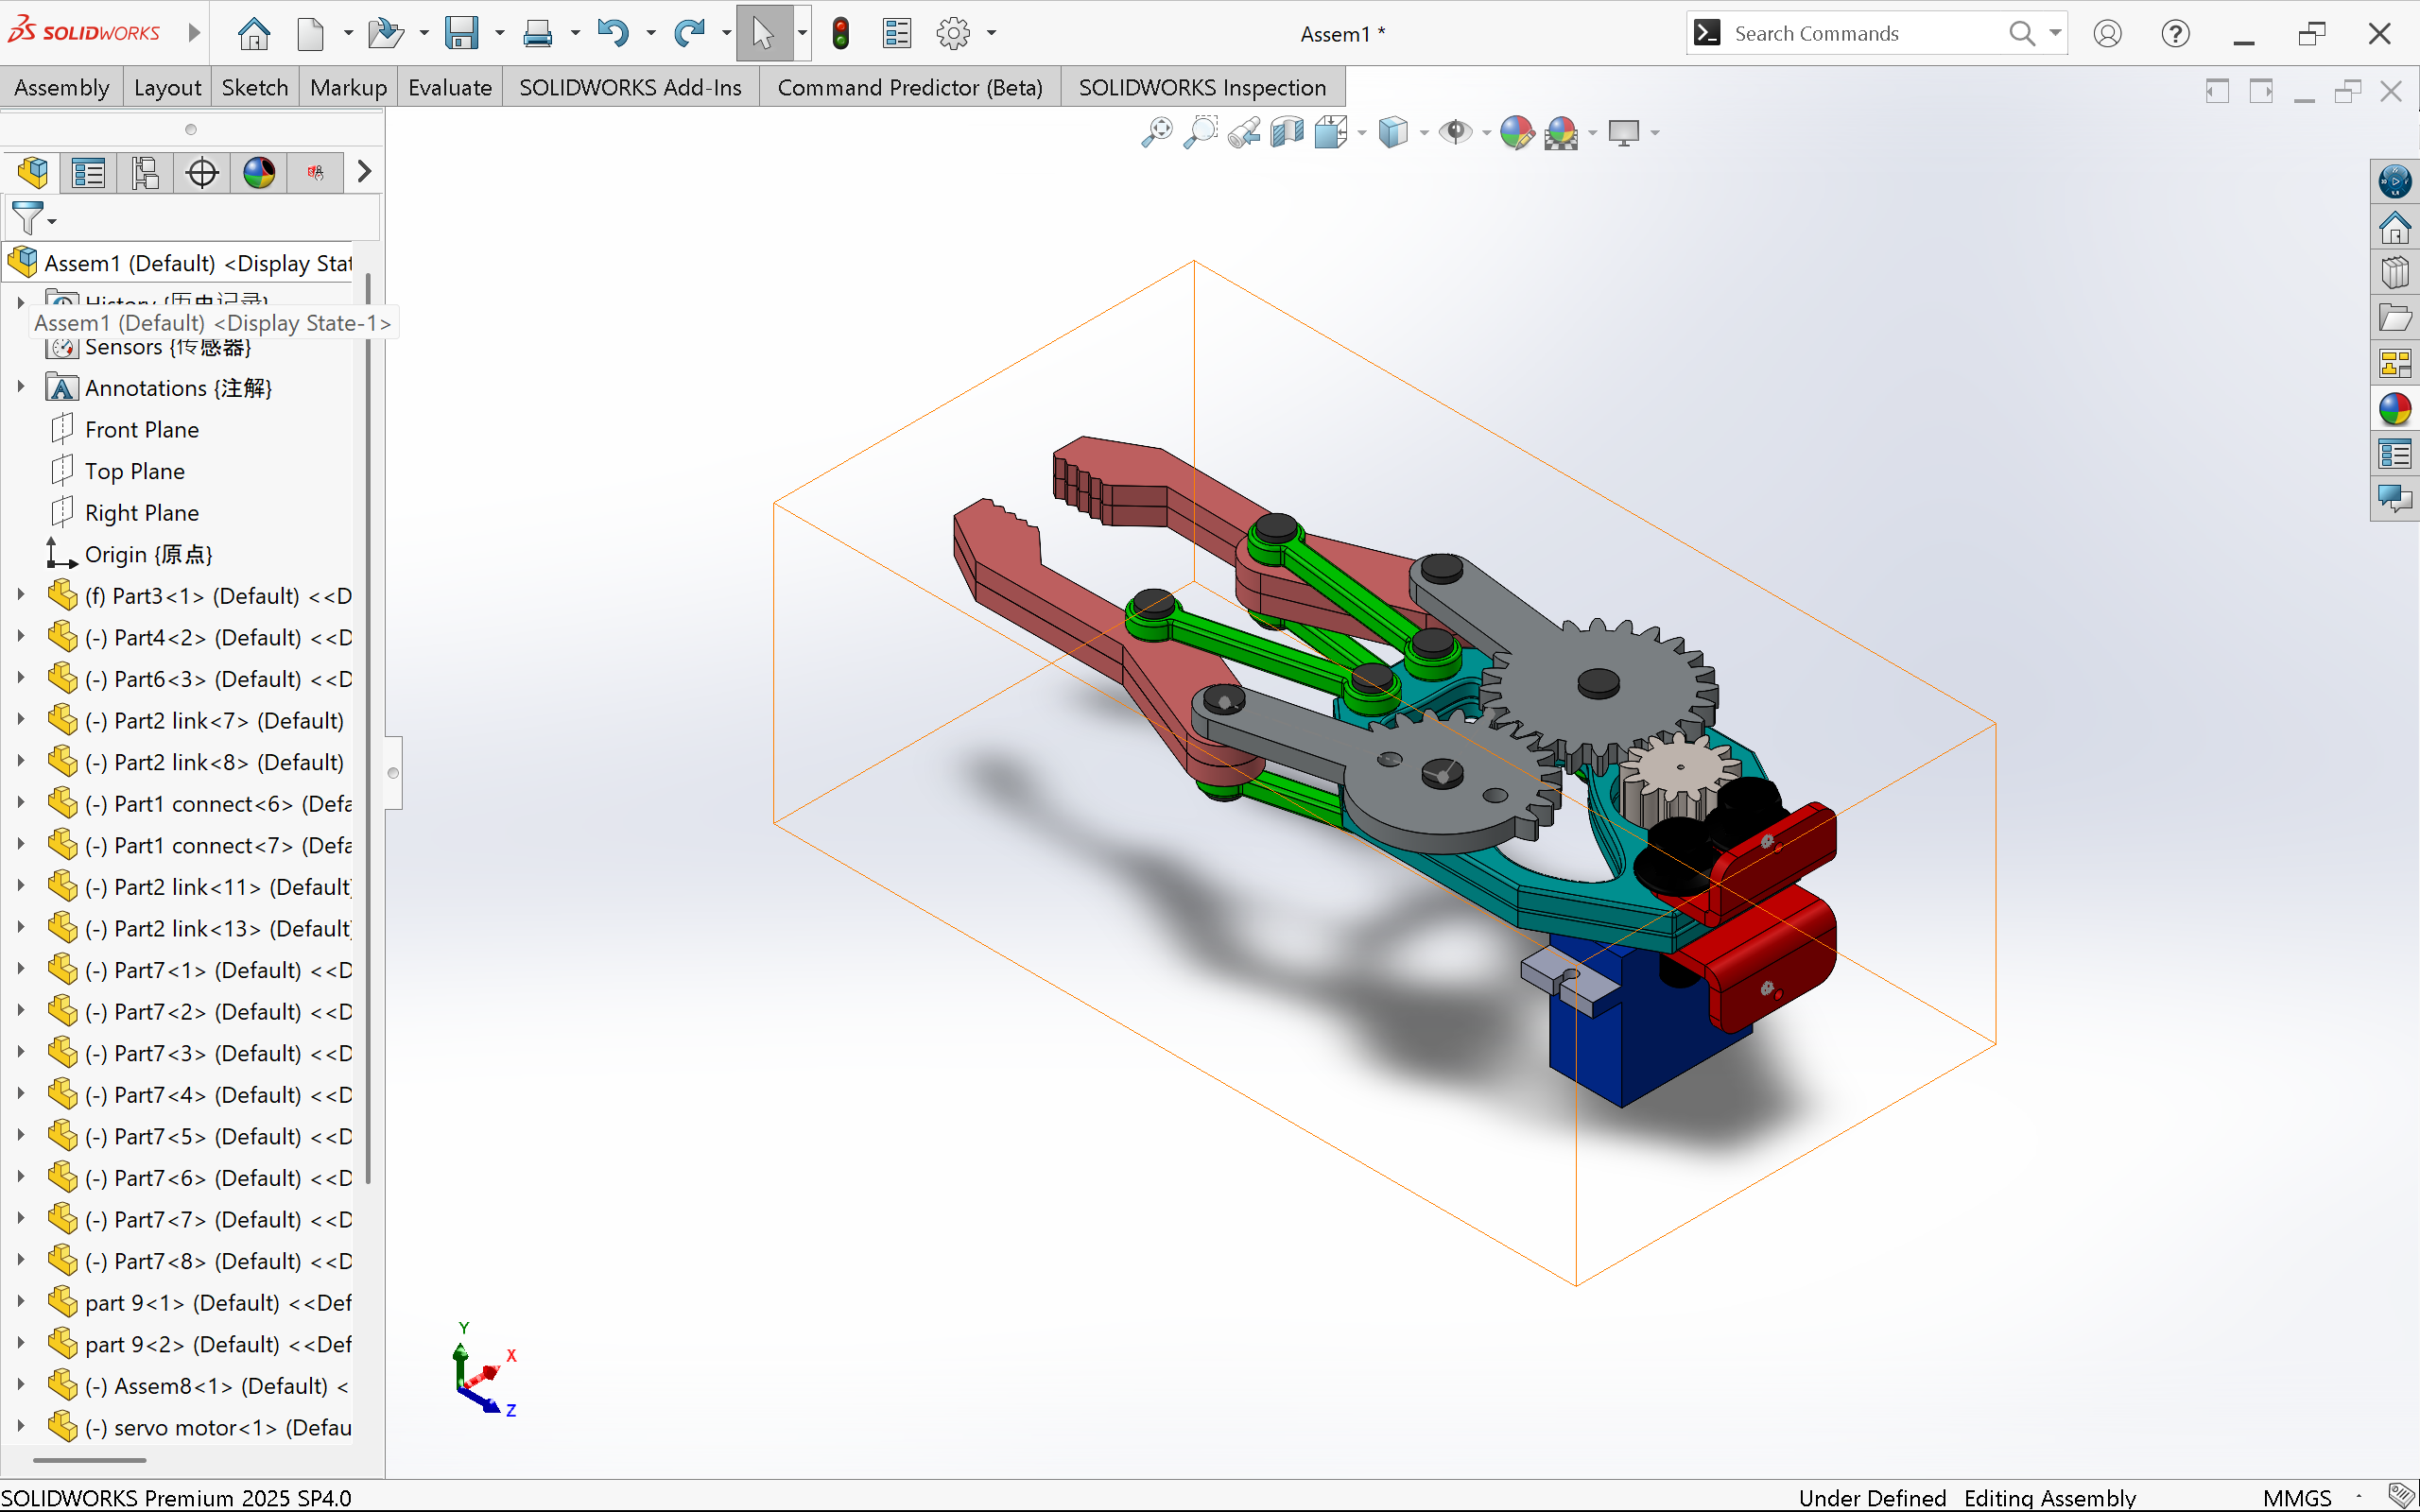
Task: Undo the last action
Action: pyautogui.click(x=612, y=33)
